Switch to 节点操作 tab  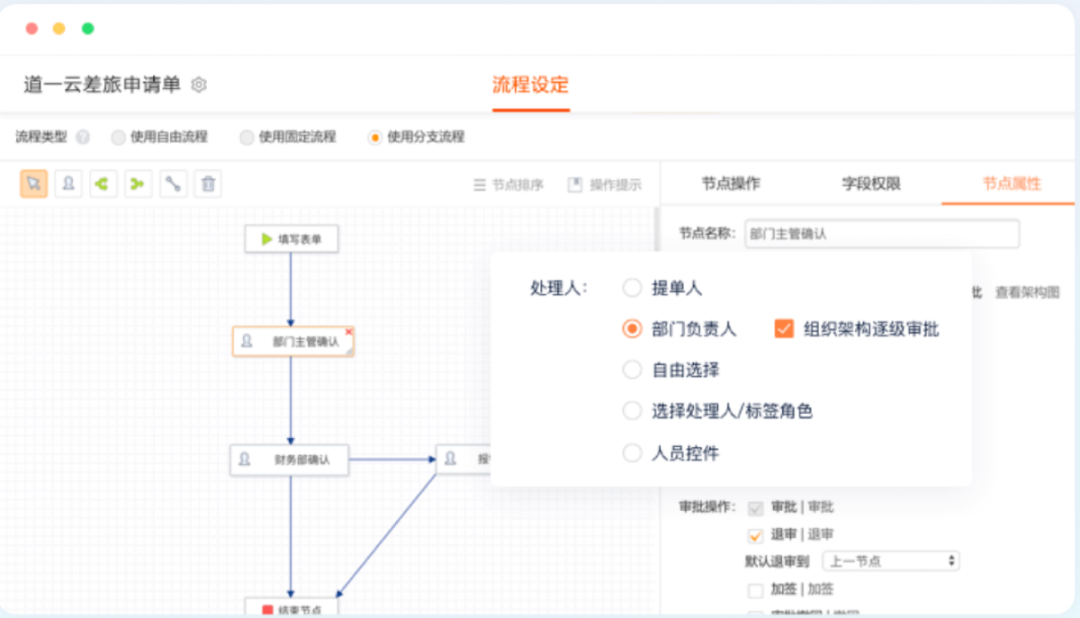point(731,184)
